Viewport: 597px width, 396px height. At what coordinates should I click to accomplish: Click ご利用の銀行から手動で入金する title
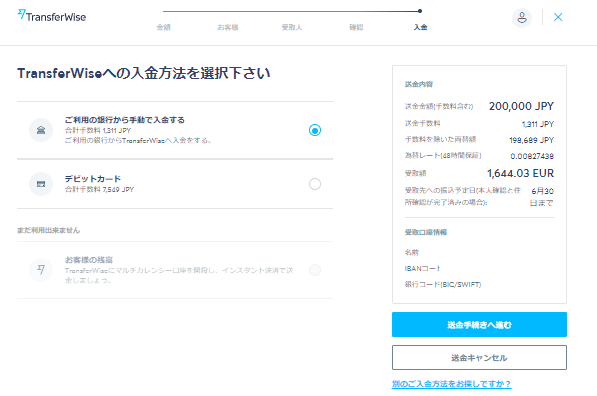click(125, 120)
